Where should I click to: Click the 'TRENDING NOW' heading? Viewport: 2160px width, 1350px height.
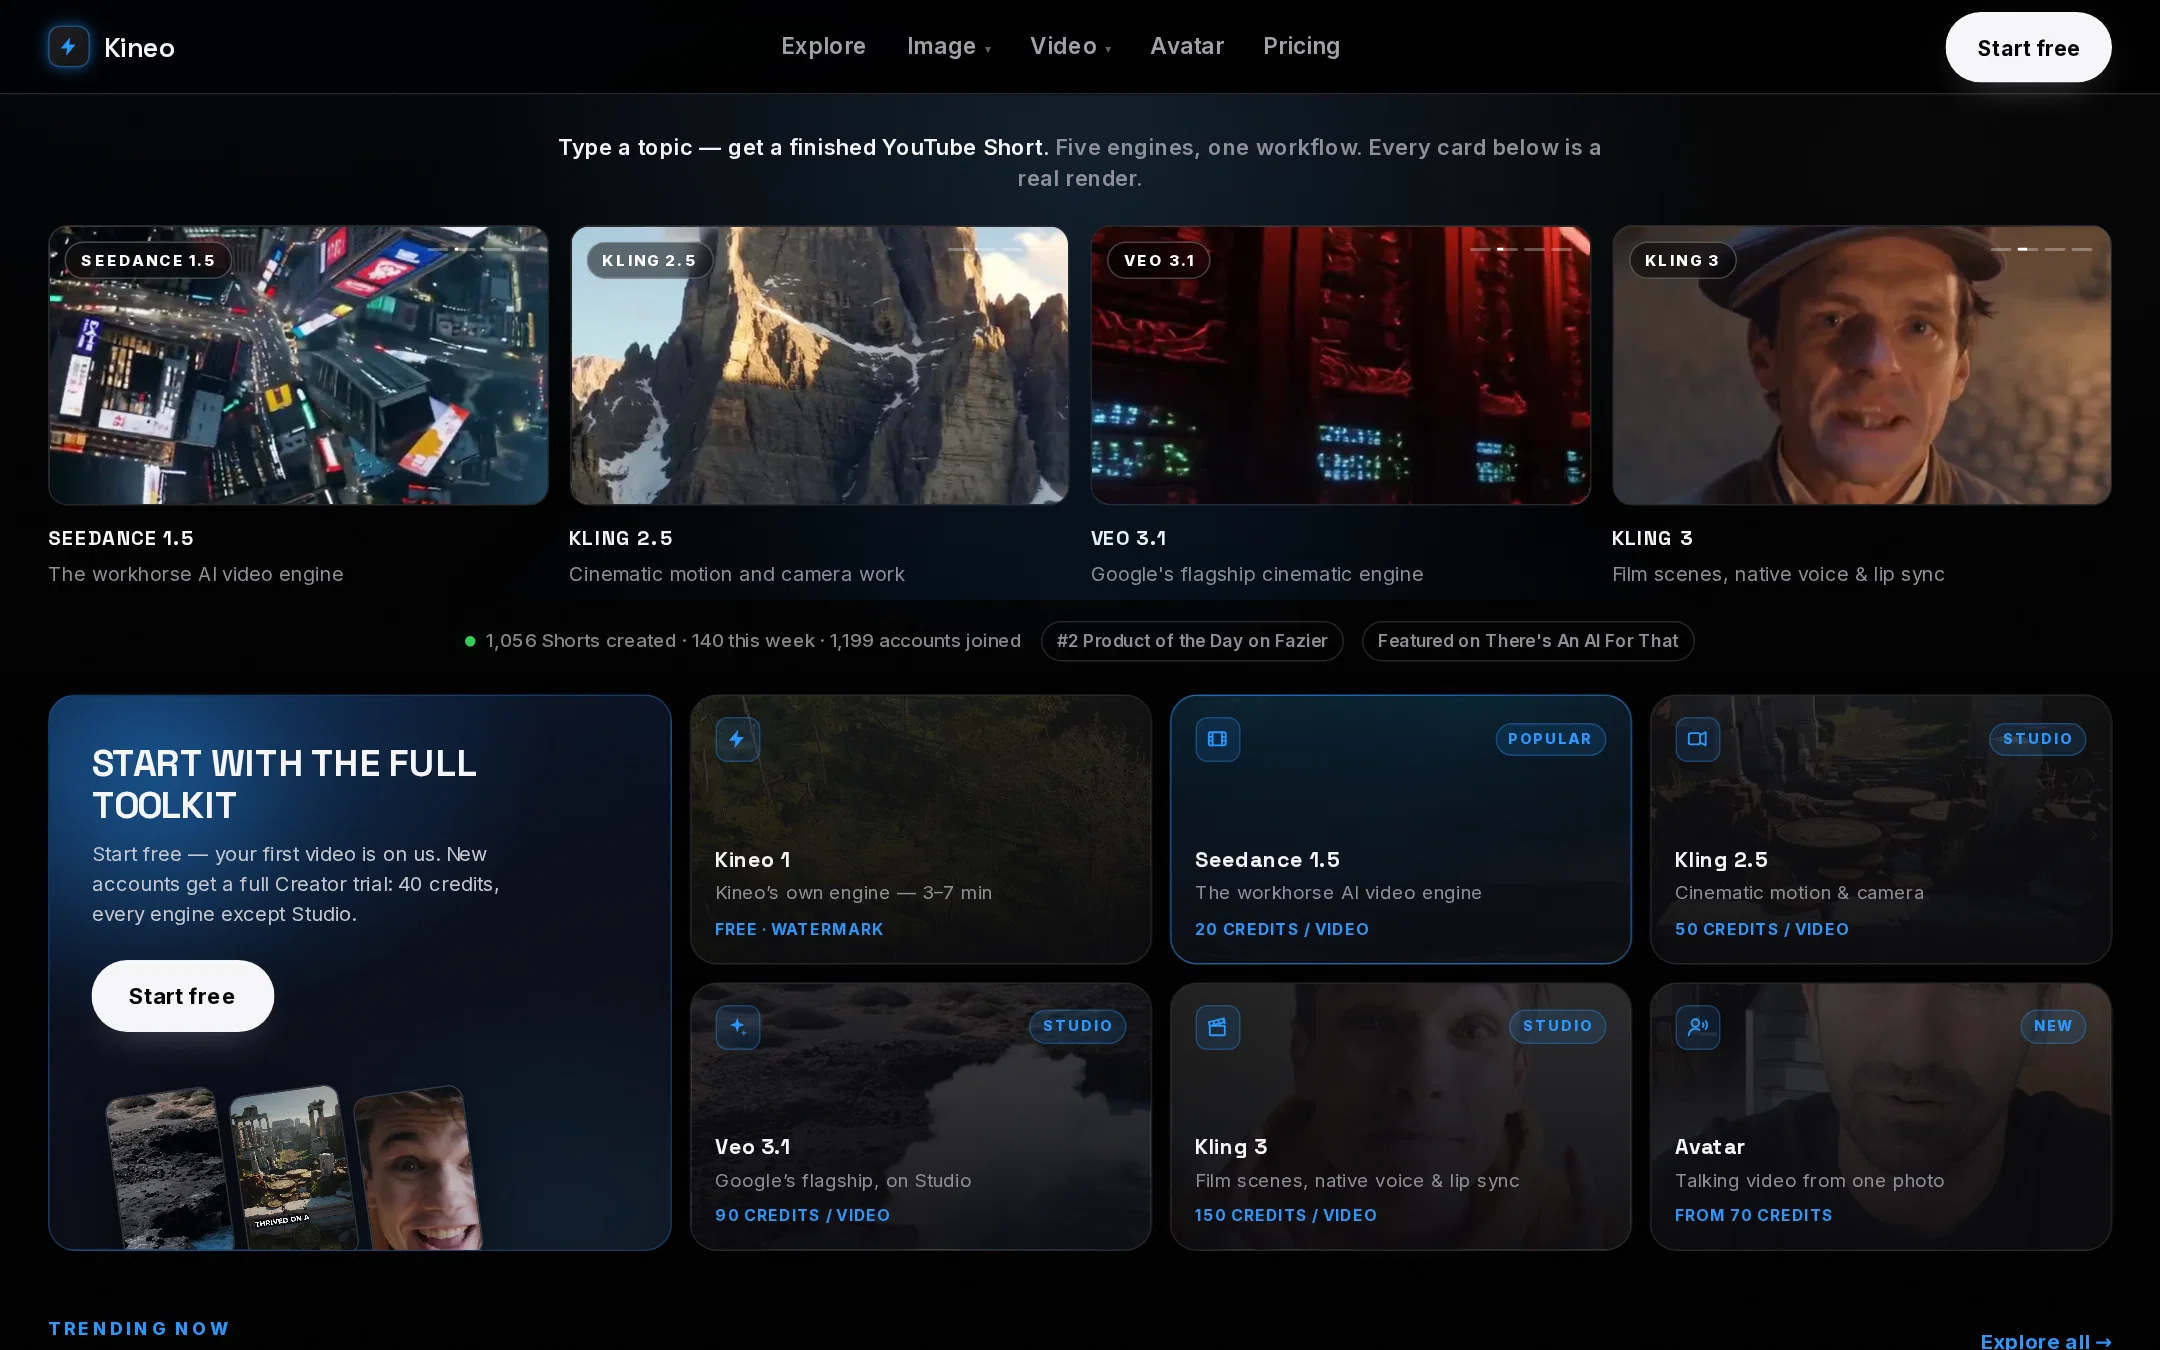[139, 1328]
